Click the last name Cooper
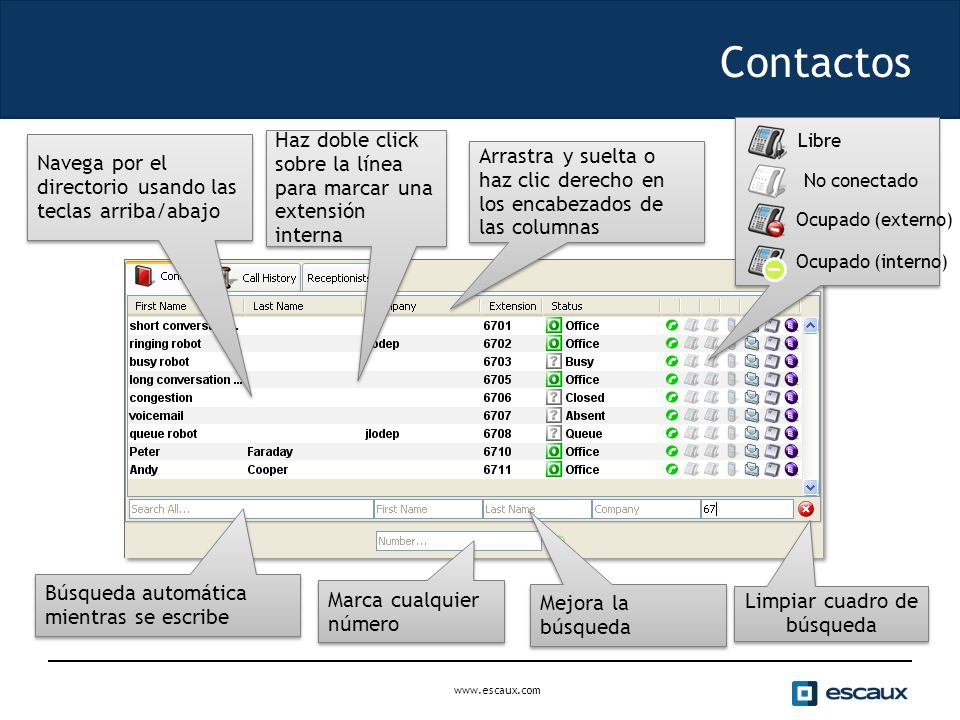Viewport: 960px width, 720px height. point(268,470)
